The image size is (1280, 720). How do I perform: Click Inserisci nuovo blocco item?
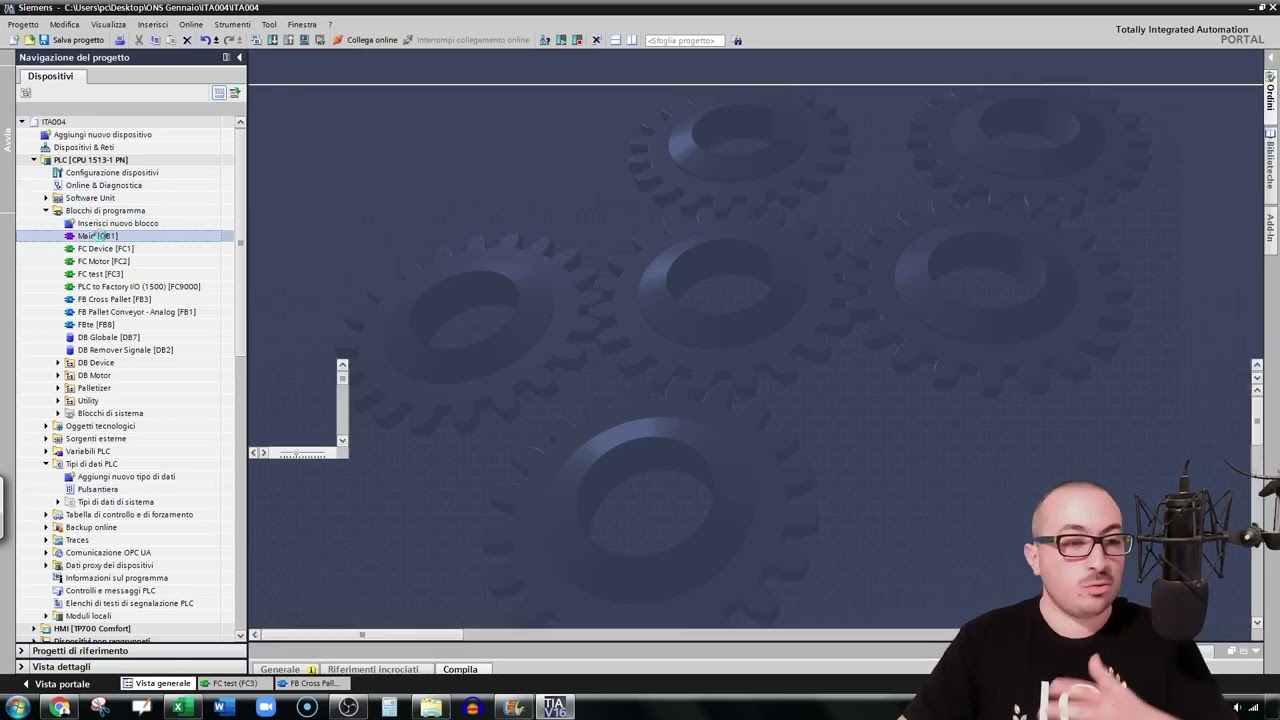coord(117,223)
